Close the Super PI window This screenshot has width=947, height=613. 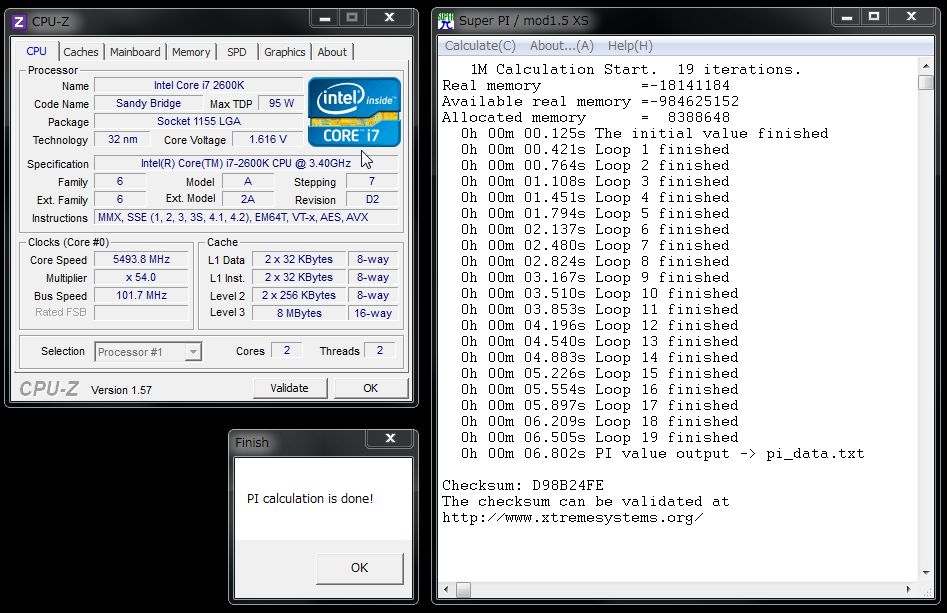[913, 17]
